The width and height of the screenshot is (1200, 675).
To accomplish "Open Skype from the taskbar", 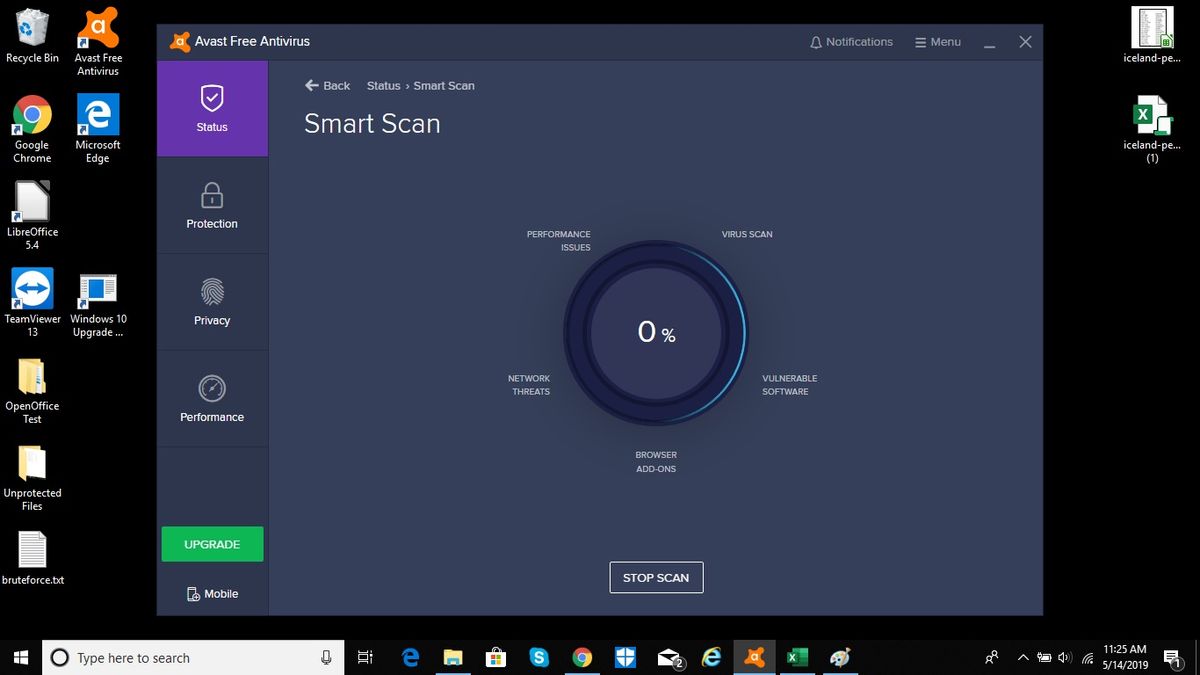I will [x=539, y=657].
